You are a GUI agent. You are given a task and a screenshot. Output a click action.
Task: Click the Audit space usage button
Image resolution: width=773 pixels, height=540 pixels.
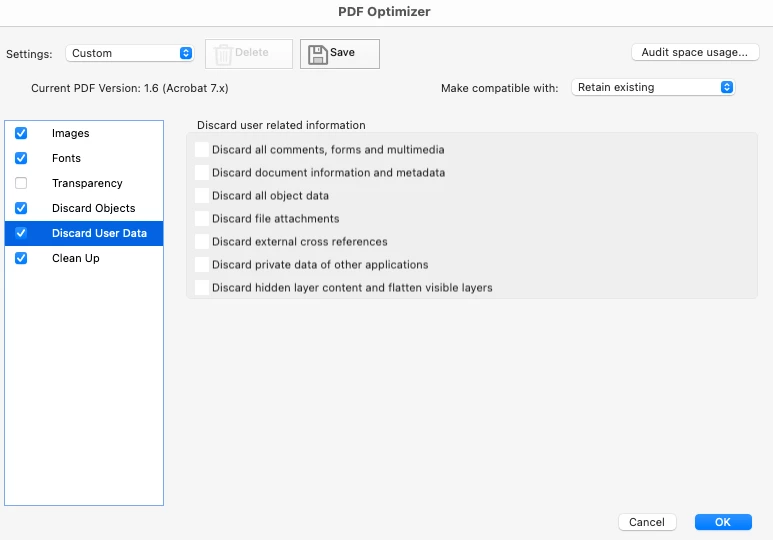point(694,53)
